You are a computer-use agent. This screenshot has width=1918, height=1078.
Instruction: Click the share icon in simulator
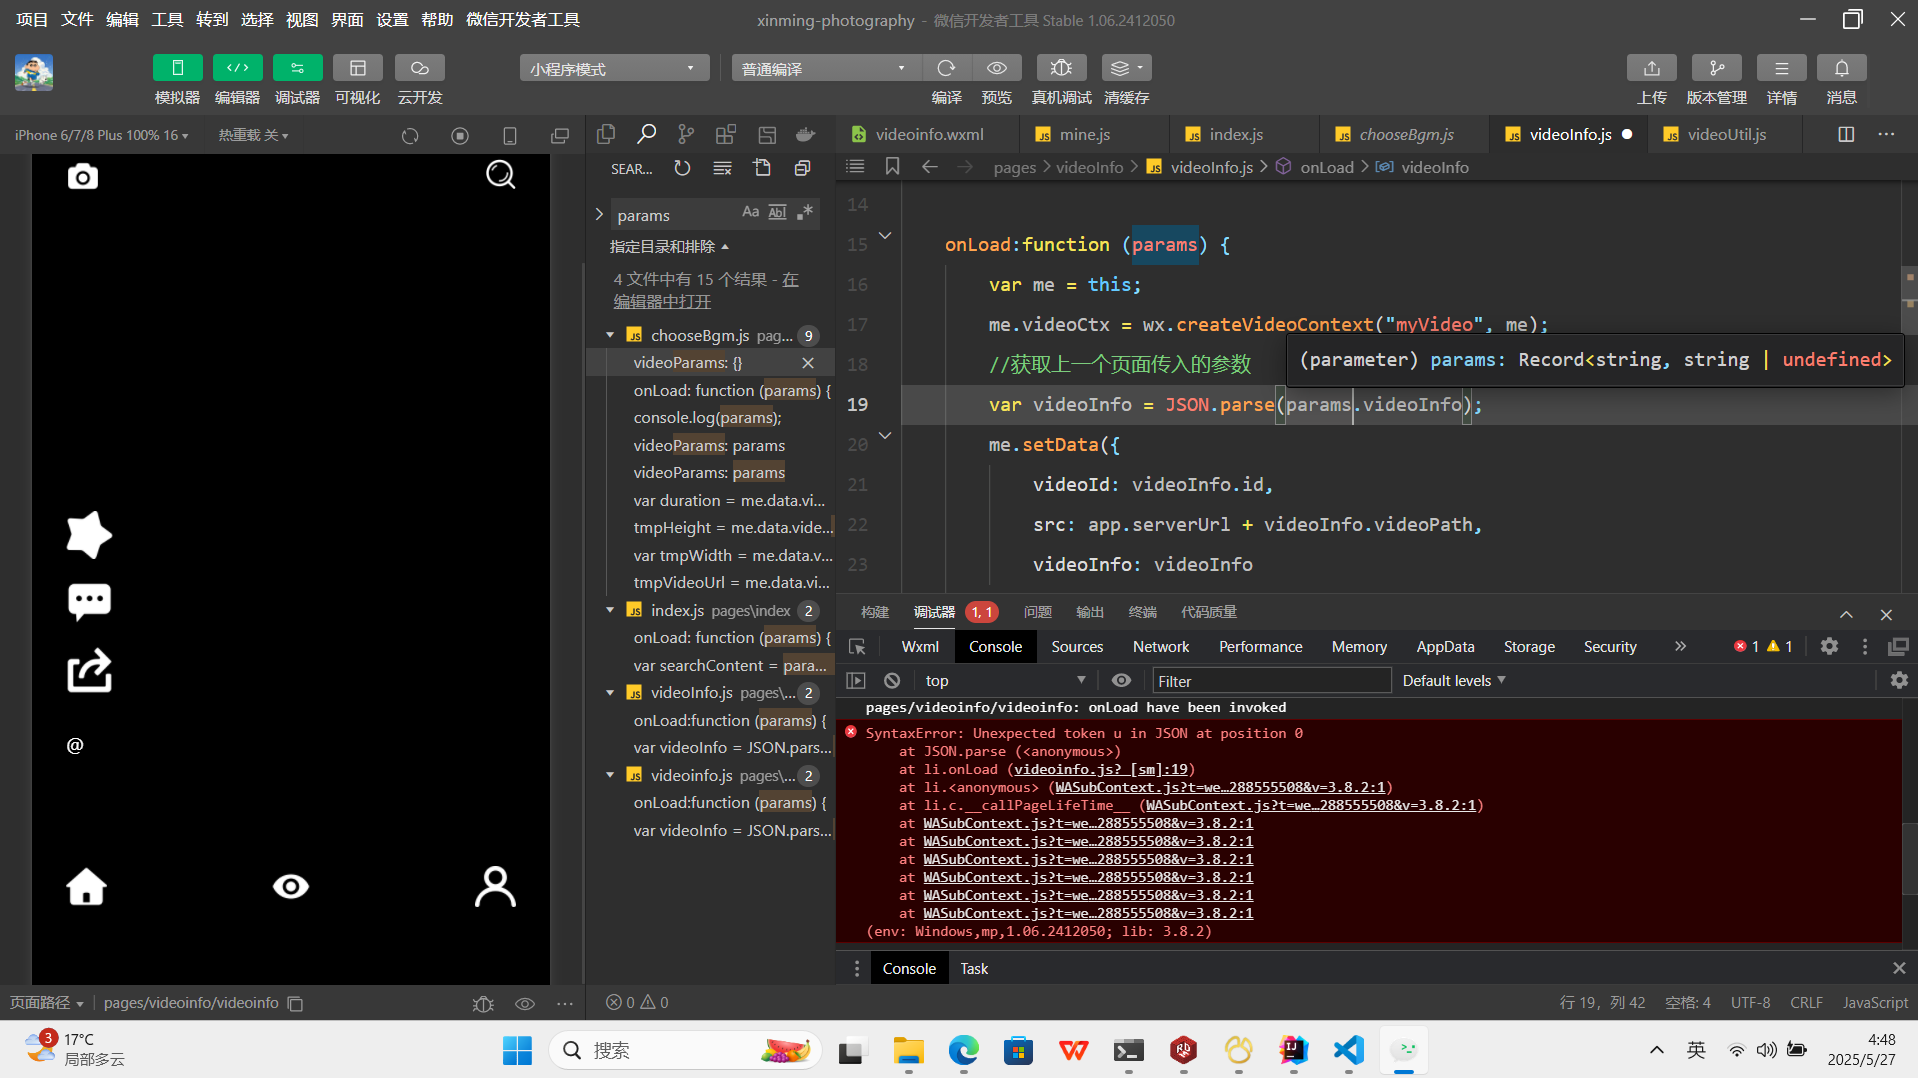89,671
